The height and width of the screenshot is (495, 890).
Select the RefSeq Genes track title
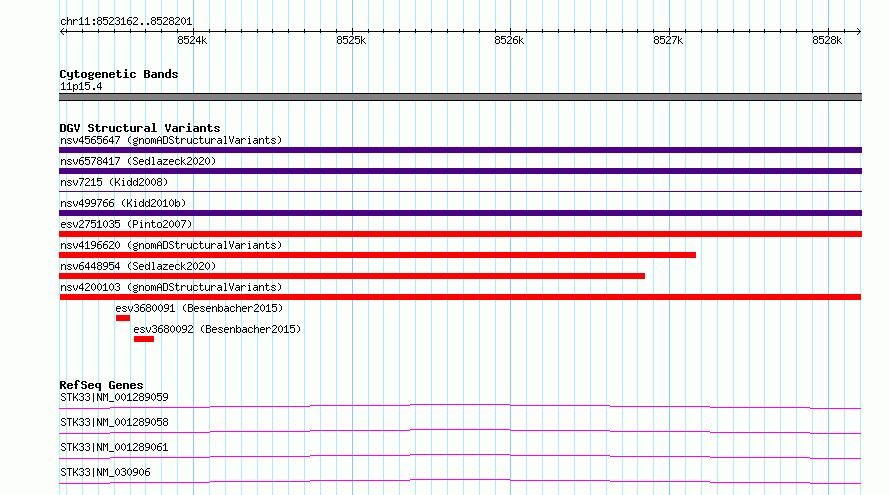101,385
